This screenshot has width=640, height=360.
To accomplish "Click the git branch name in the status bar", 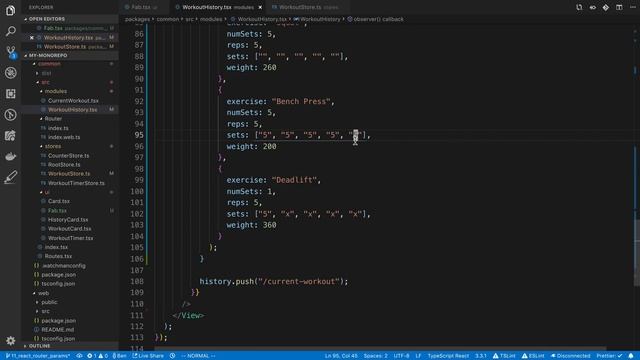I will point(38,356).
